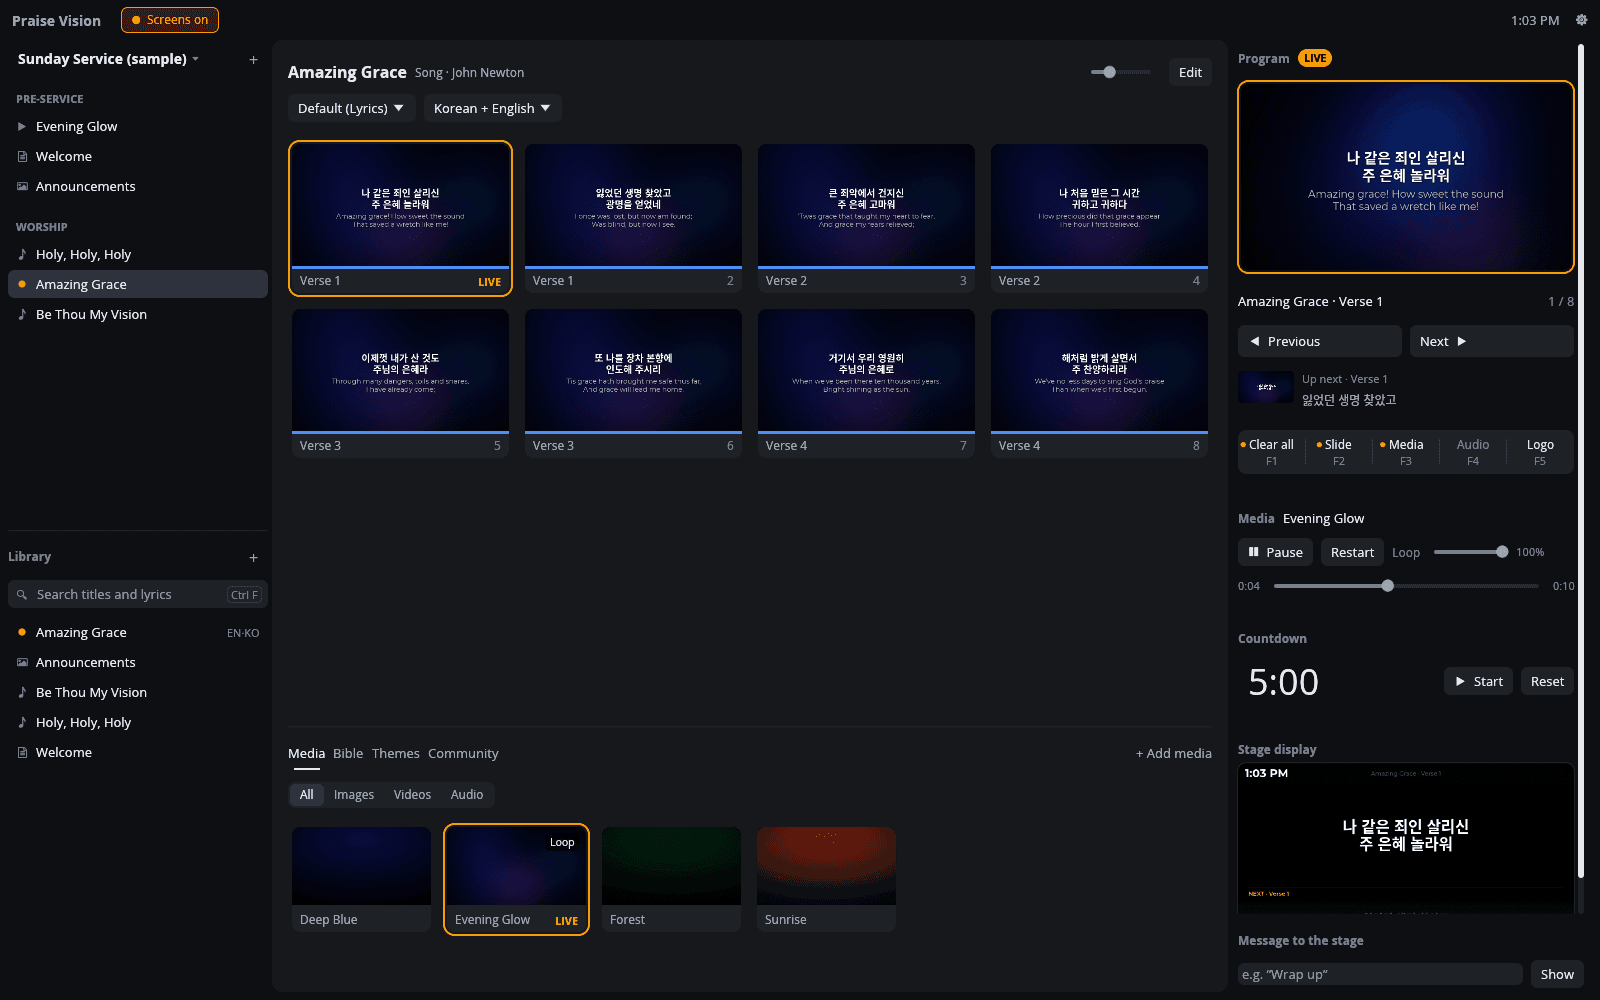Select Verse 2 slide number 3
The image size is (1600, 1000).
click(x=866, y=218)
